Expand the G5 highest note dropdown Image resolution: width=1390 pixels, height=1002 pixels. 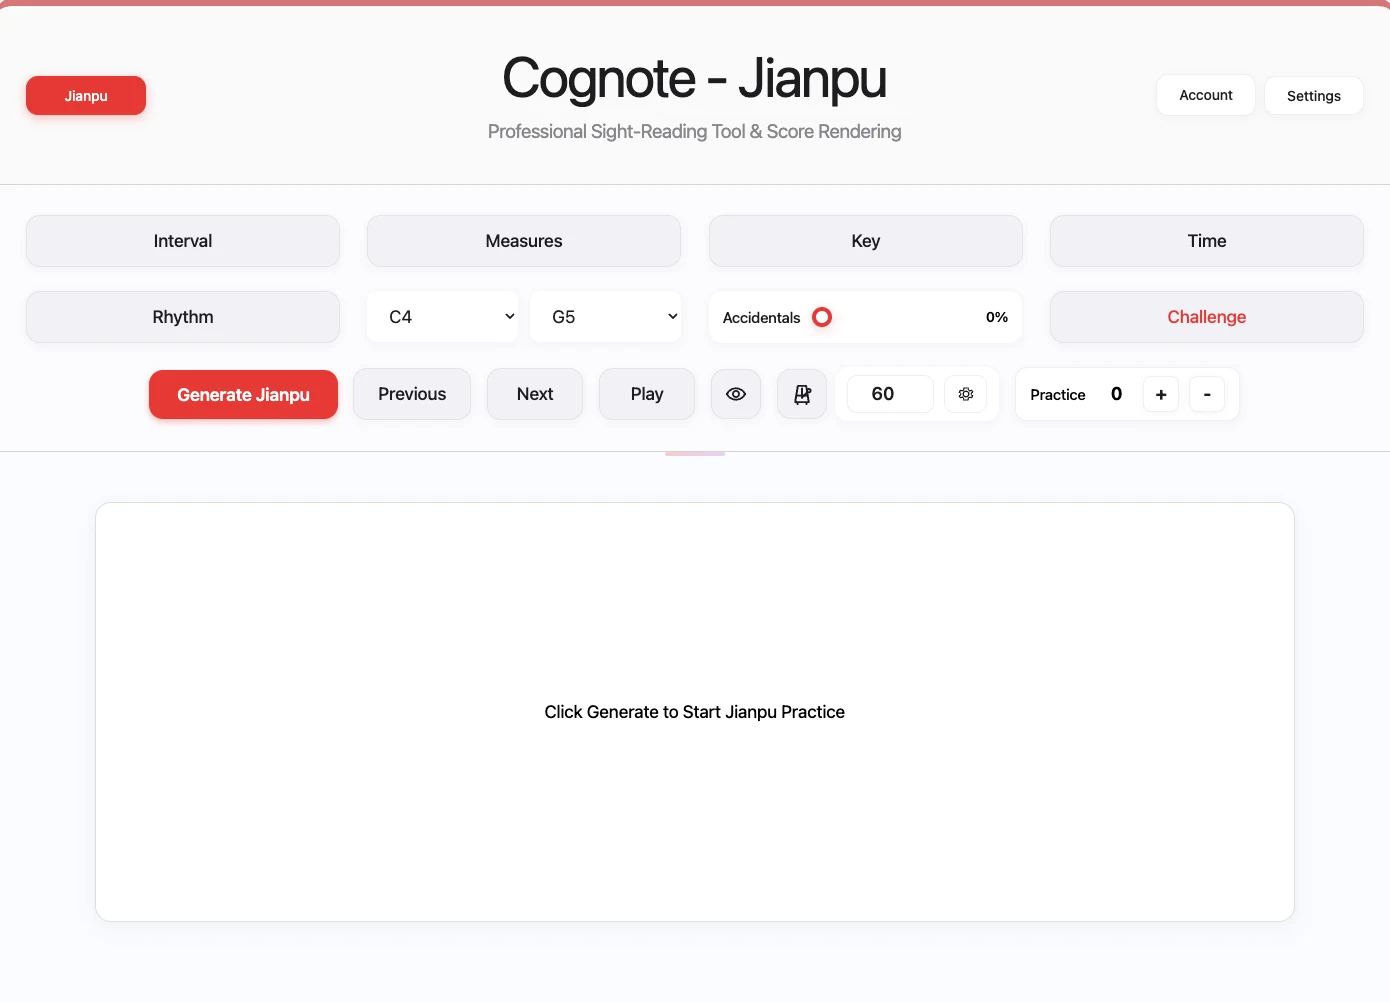click(605, 317)
